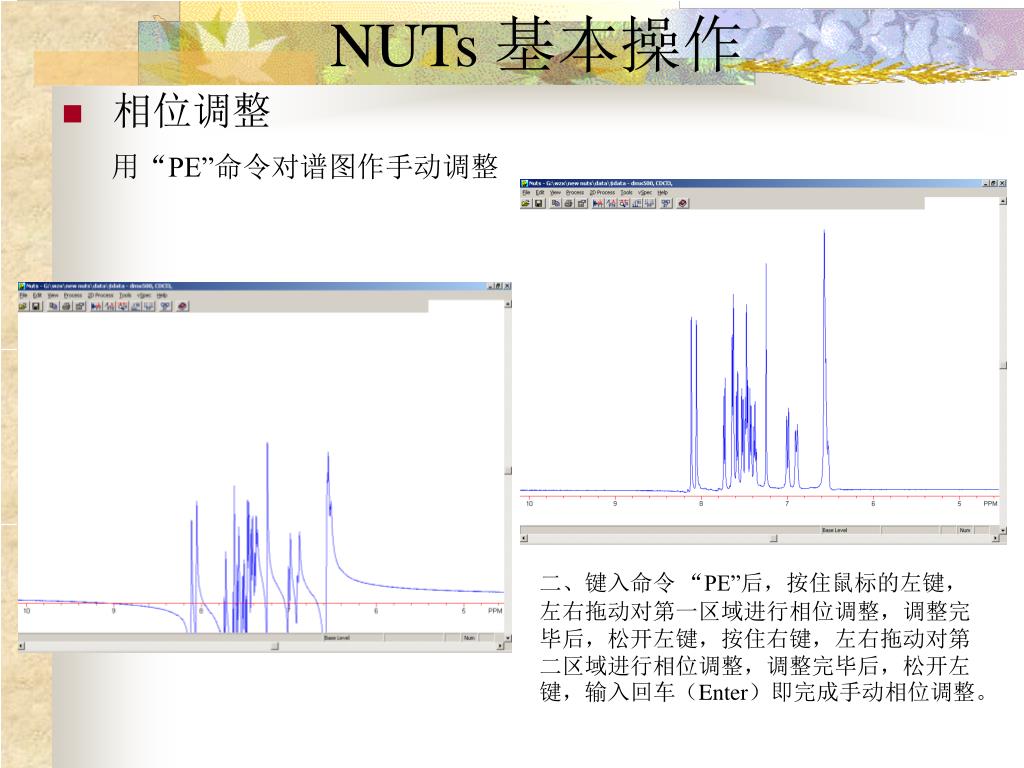Click the 'PPM' axis label in right spectrum
Image resolution: width=1024 pixels, height=768 pixels.
991,504
